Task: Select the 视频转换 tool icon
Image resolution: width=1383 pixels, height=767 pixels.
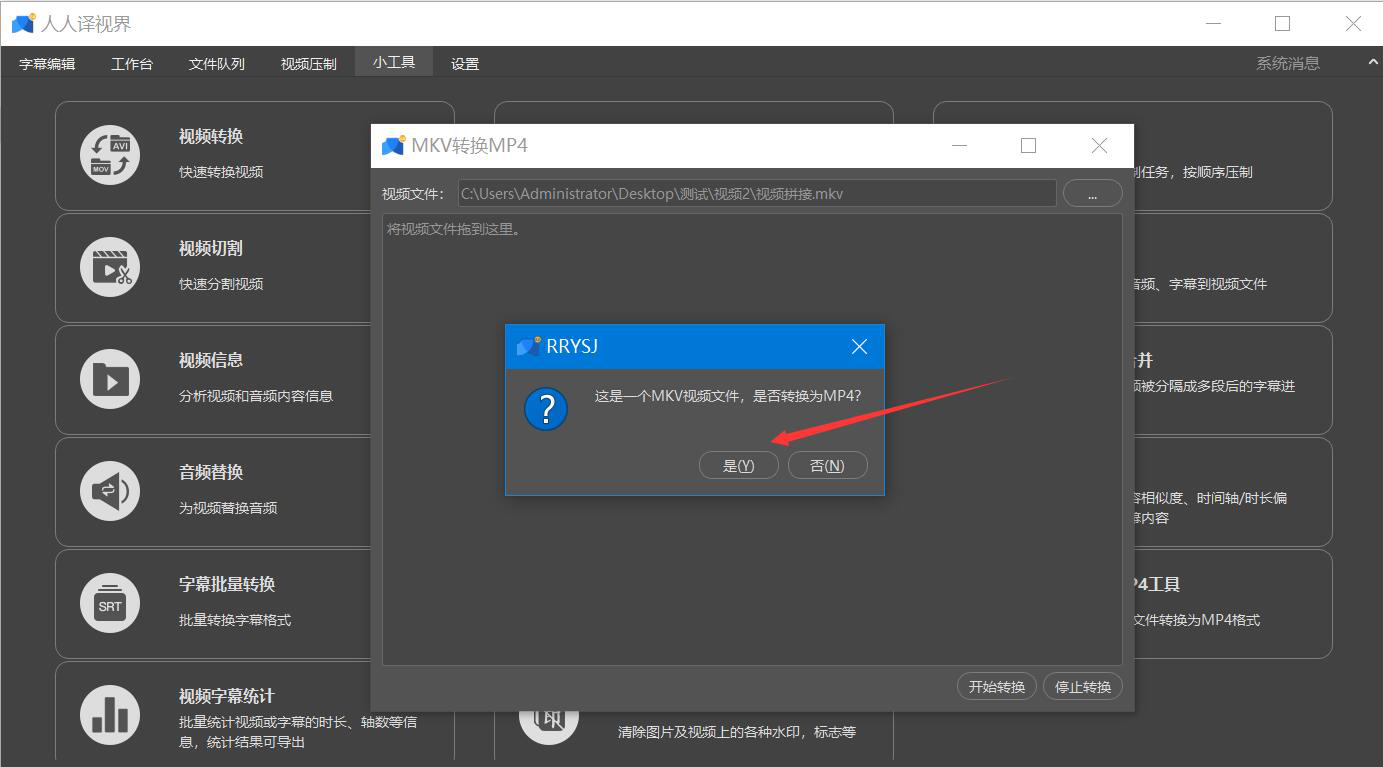Action: pyautogui.click(x=110, y=154)
